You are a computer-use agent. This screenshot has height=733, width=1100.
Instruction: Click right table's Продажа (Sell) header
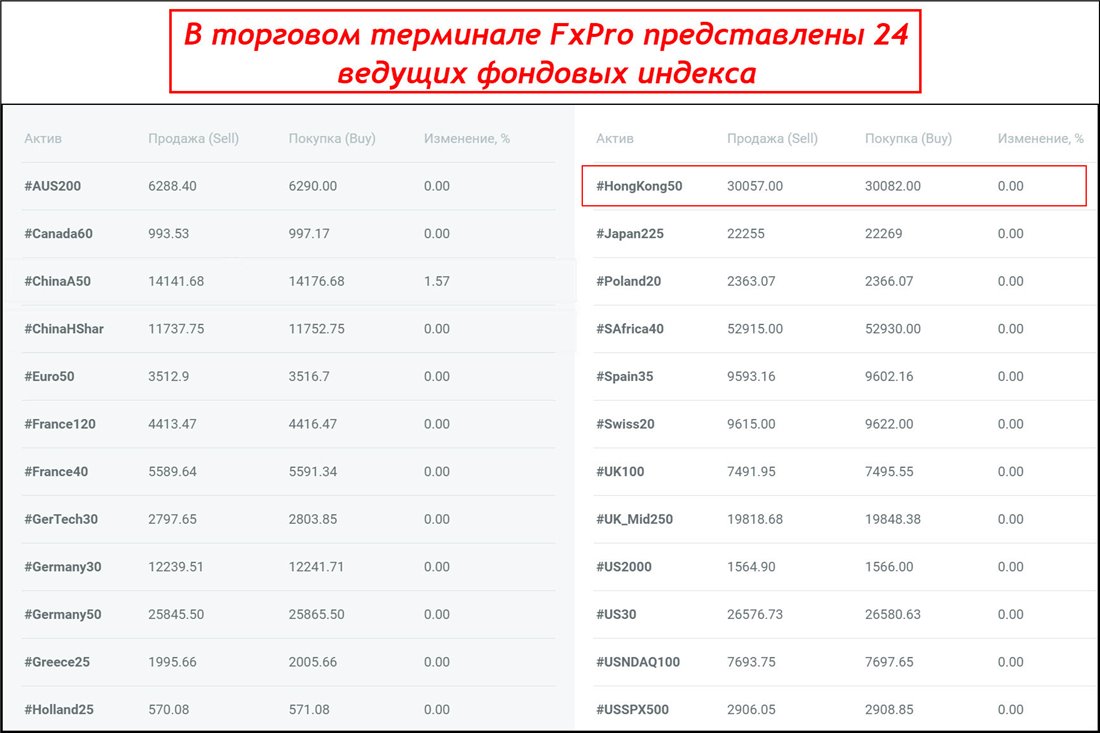coord(772,139)
